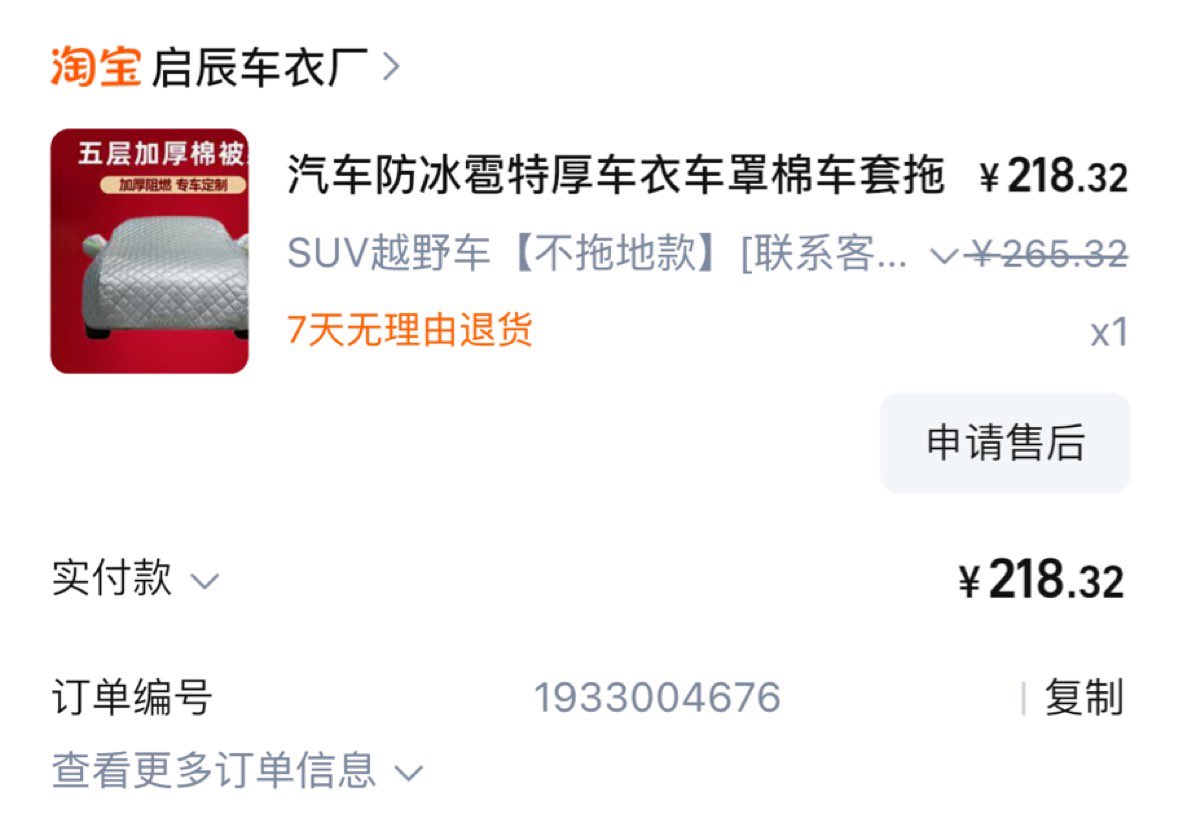Expand the 实付款 details chevron
Screen dimensions: 1179x824
[x=205, y=581]
